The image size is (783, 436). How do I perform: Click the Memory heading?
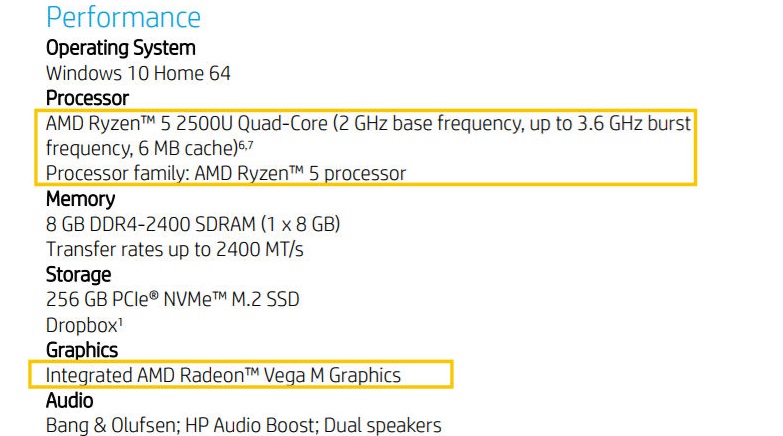pos(80,199)
